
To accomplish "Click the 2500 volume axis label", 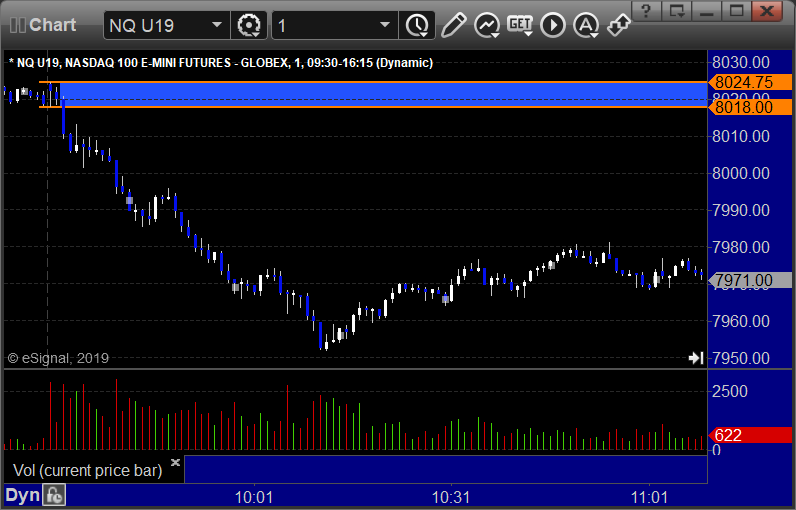I will 729,391.
